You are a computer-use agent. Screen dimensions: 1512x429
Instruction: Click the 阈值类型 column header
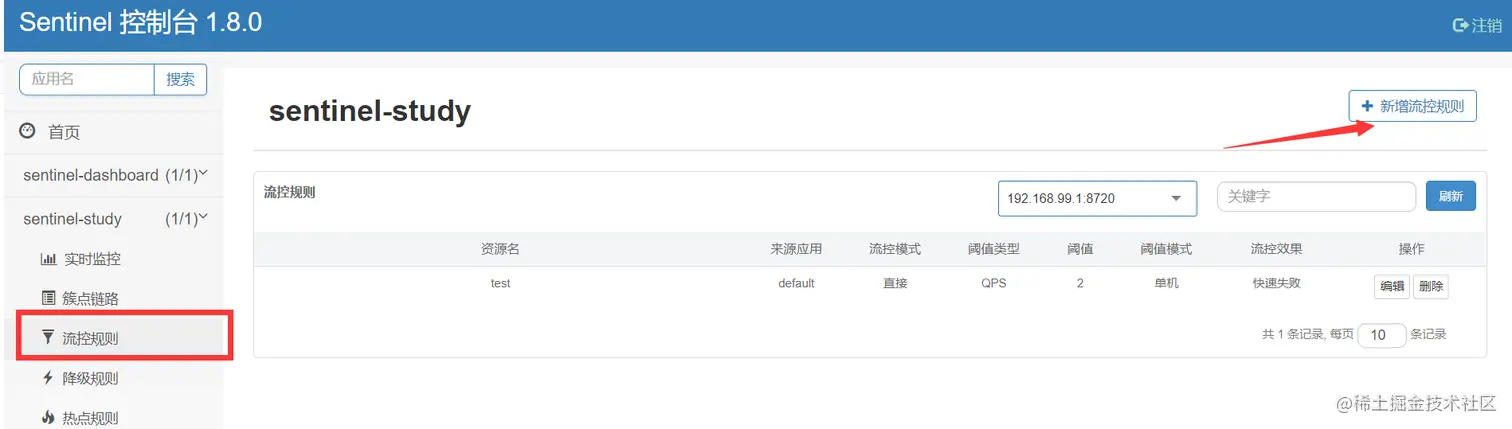pyautogui.click(x=993, y=249)
